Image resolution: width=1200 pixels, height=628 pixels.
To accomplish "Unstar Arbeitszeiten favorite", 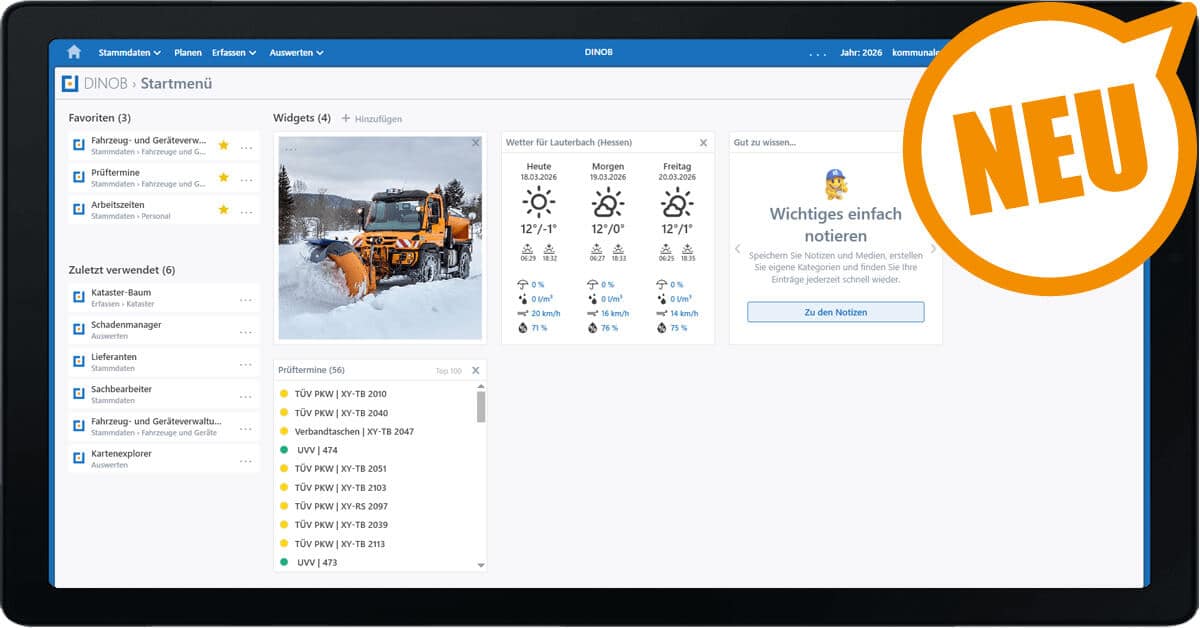I will coord(223,209).
